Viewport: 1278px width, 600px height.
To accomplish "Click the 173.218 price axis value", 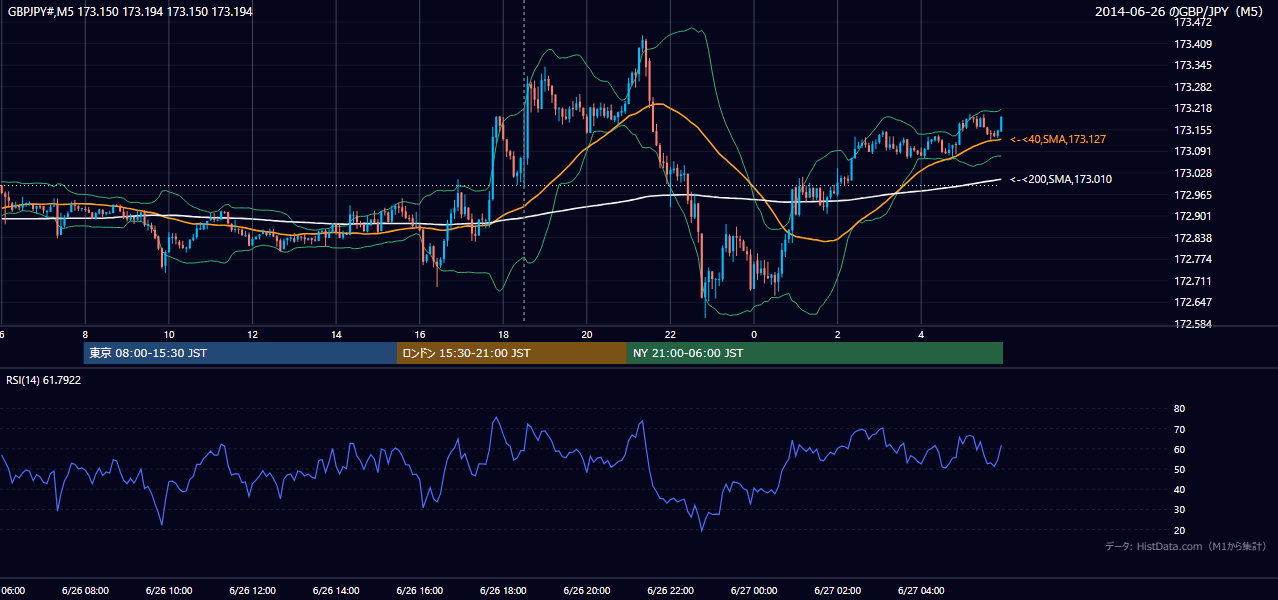I will 1193,108.
